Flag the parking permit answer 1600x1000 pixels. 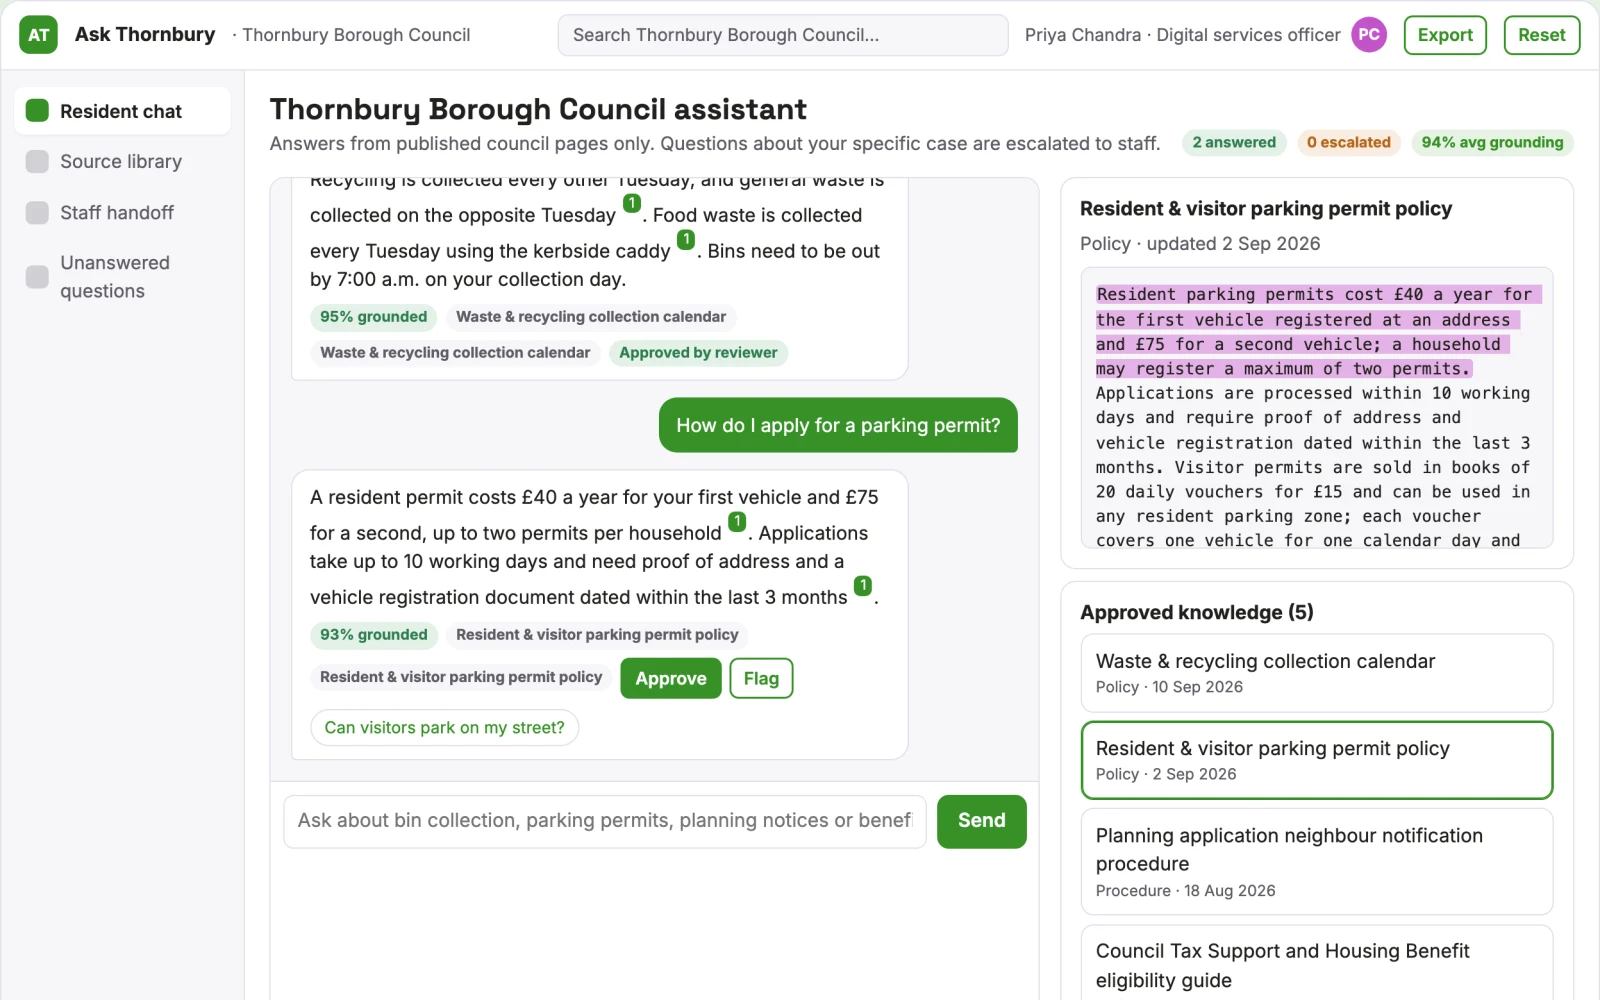pos(761,678)
